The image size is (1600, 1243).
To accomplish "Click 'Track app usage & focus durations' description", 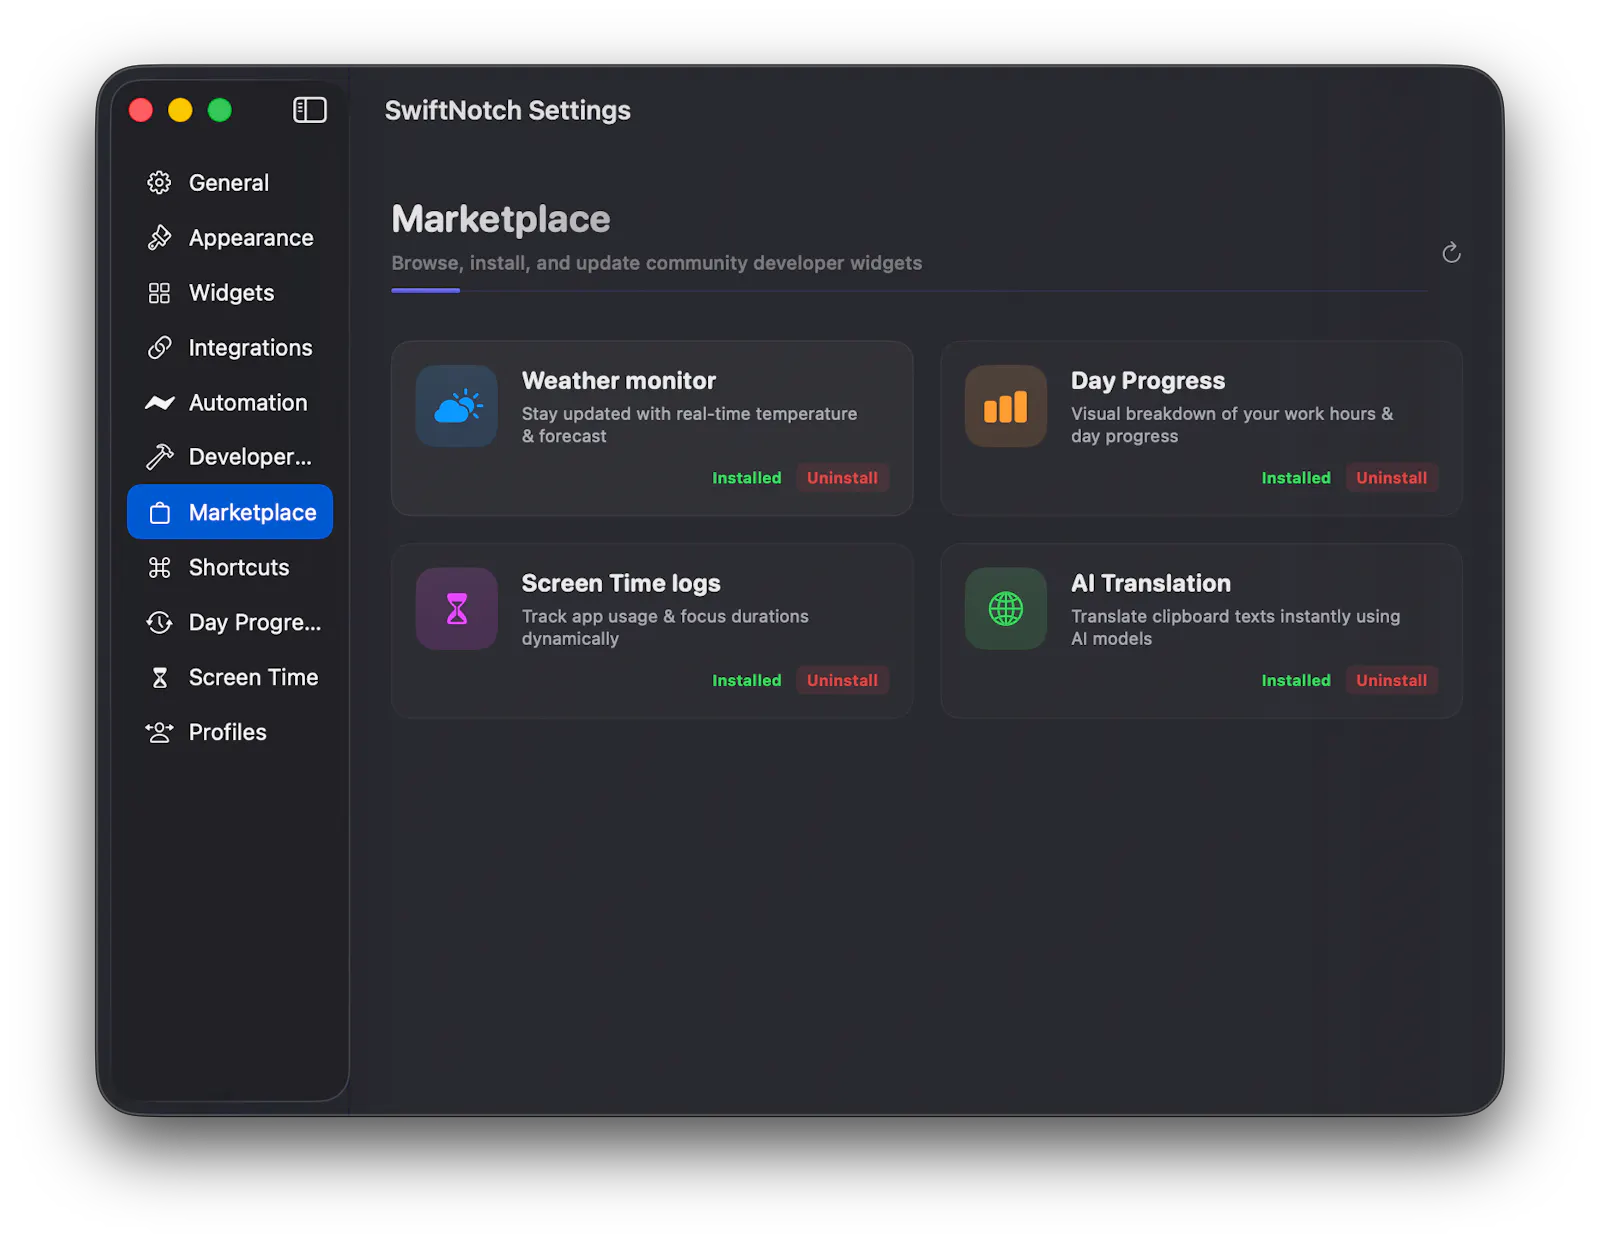I will (x=665, y=627).
